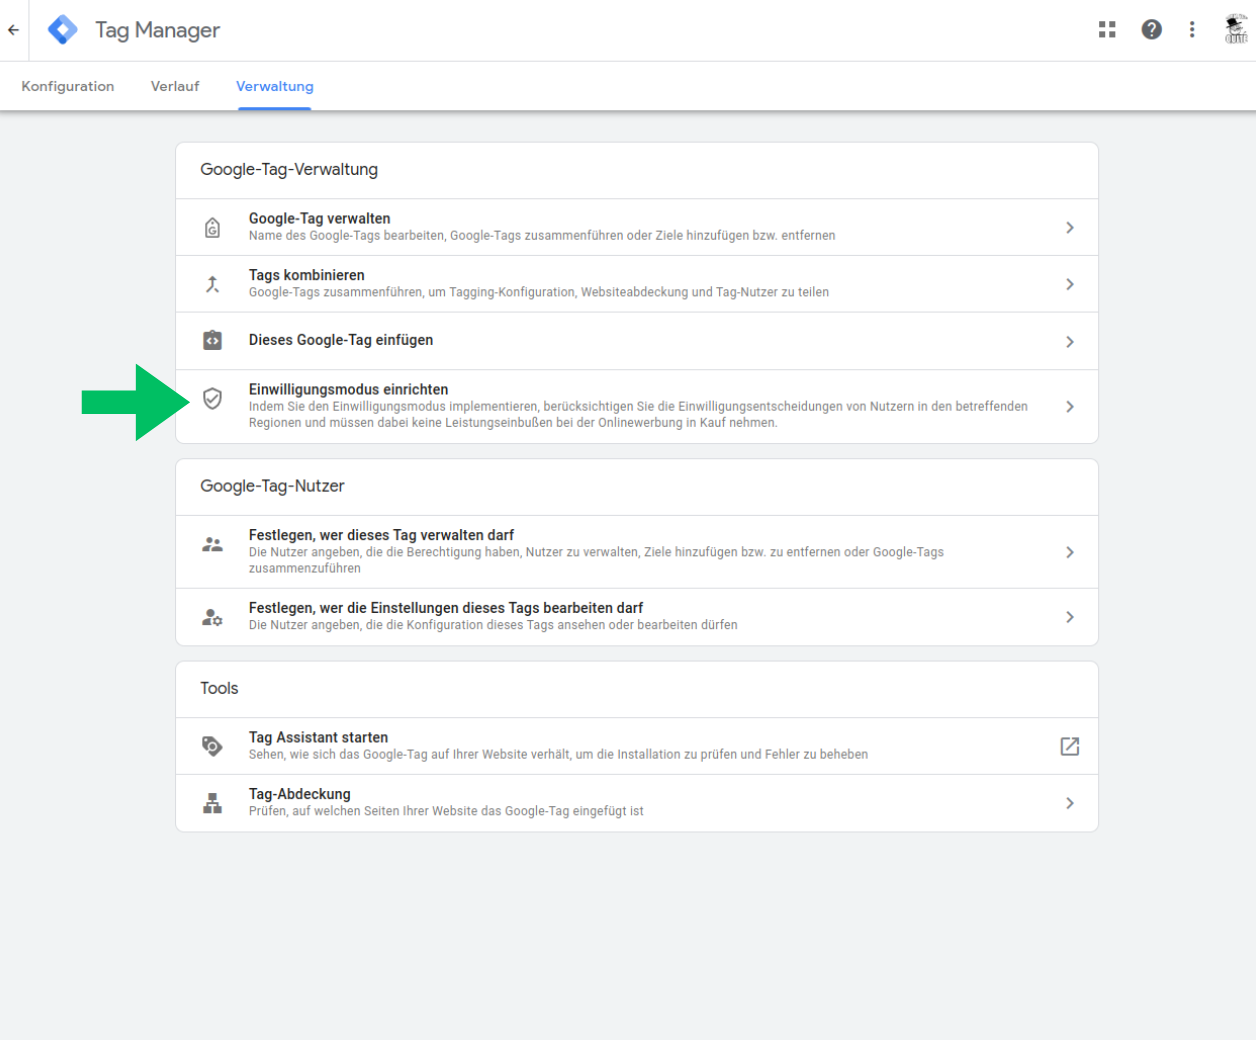Click the people icon for tag administration rights
This screenshot has width=1256, height=1040.
tap(212, 543)
